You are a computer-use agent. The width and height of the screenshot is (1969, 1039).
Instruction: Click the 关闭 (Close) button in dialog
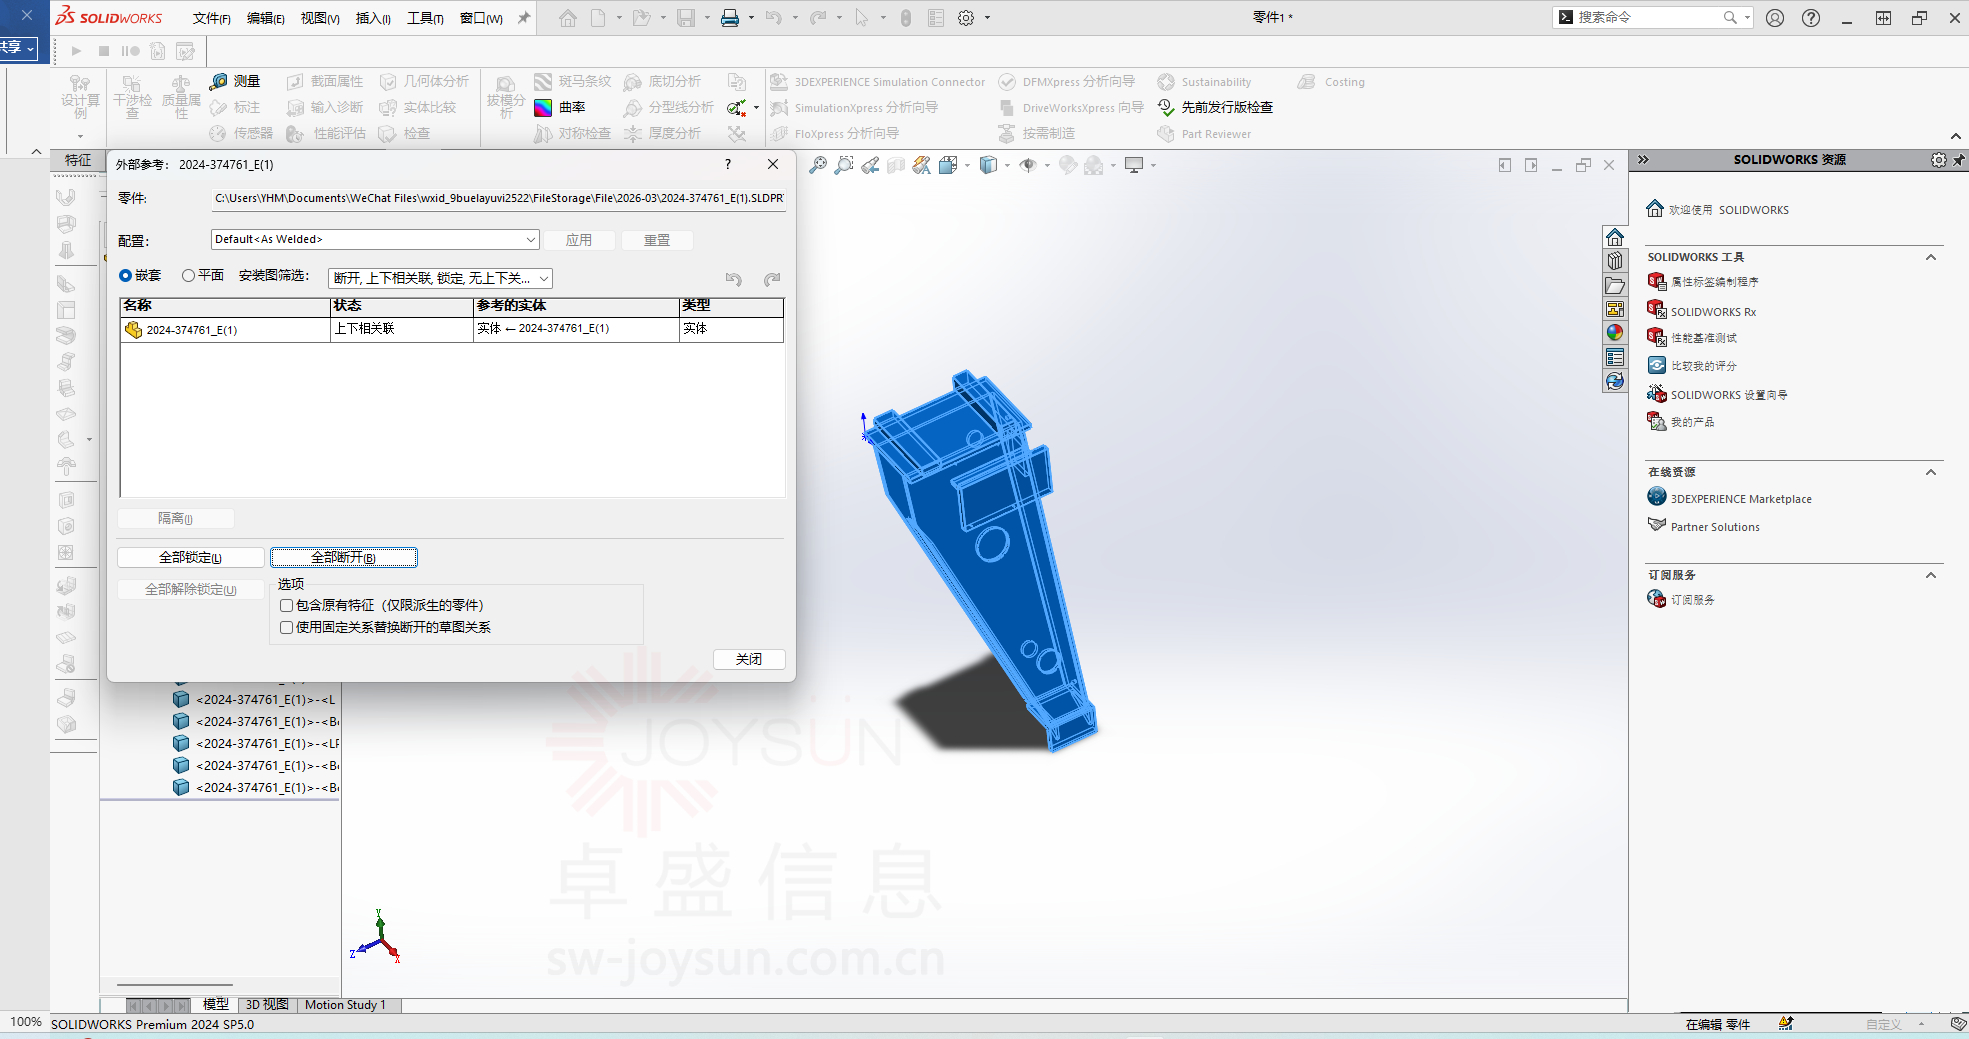(x=748, y=659)
